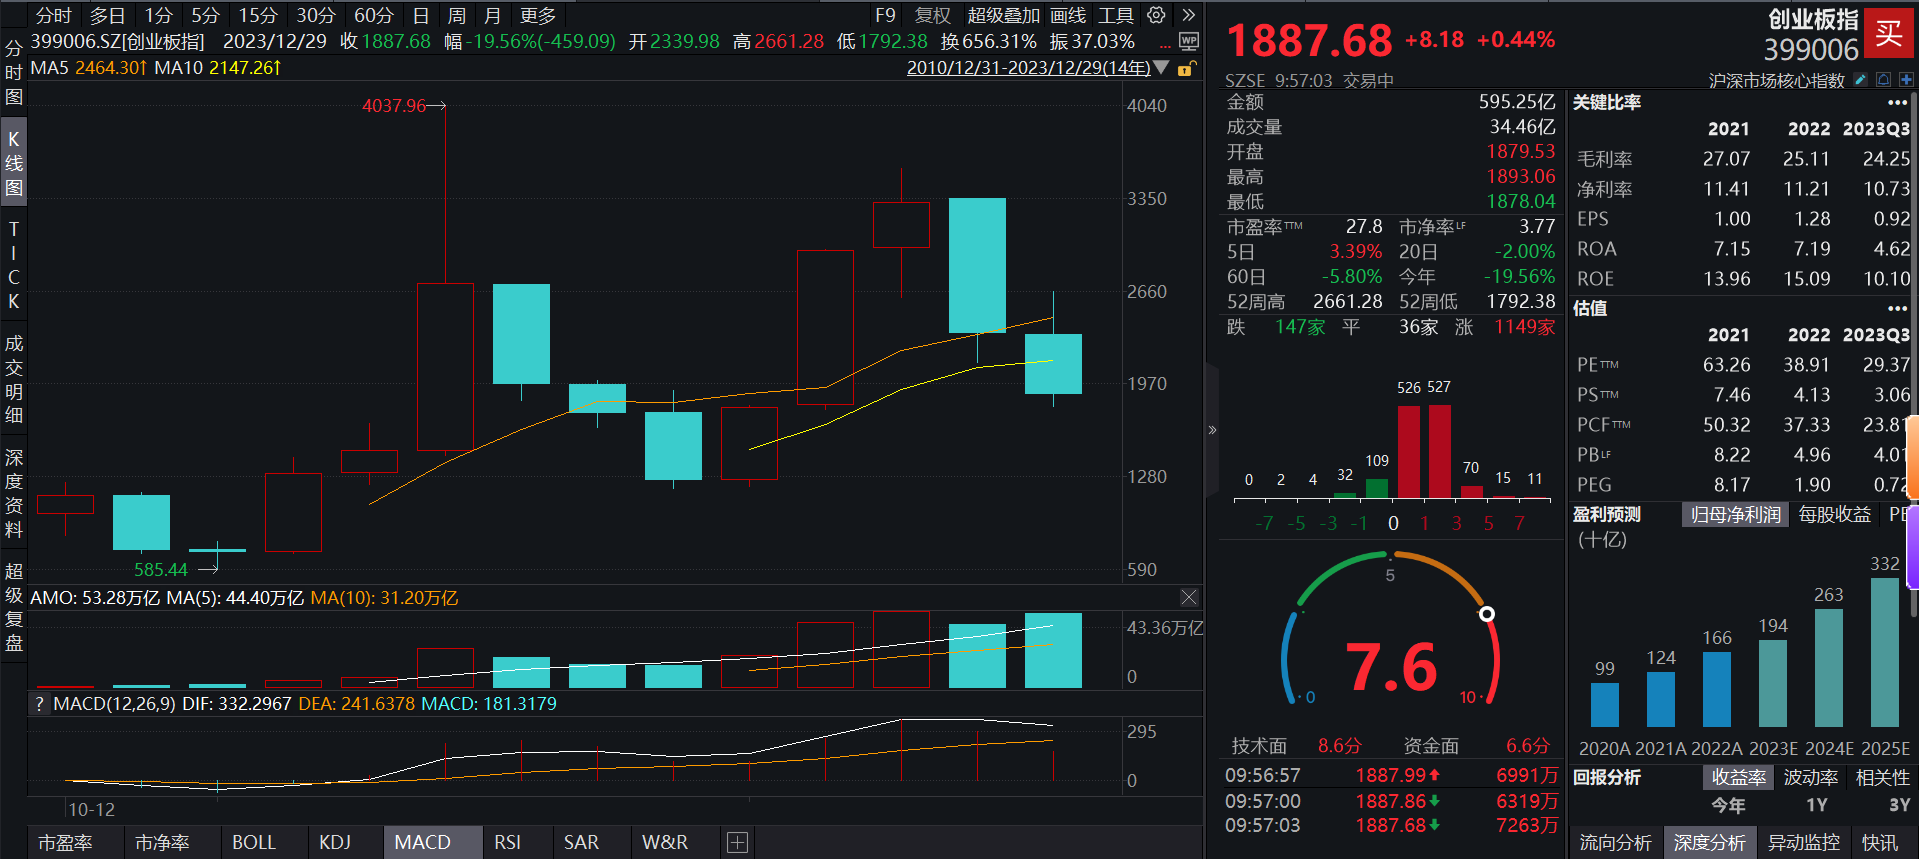Click the 527 red distribution bar

pos(1440,451)
